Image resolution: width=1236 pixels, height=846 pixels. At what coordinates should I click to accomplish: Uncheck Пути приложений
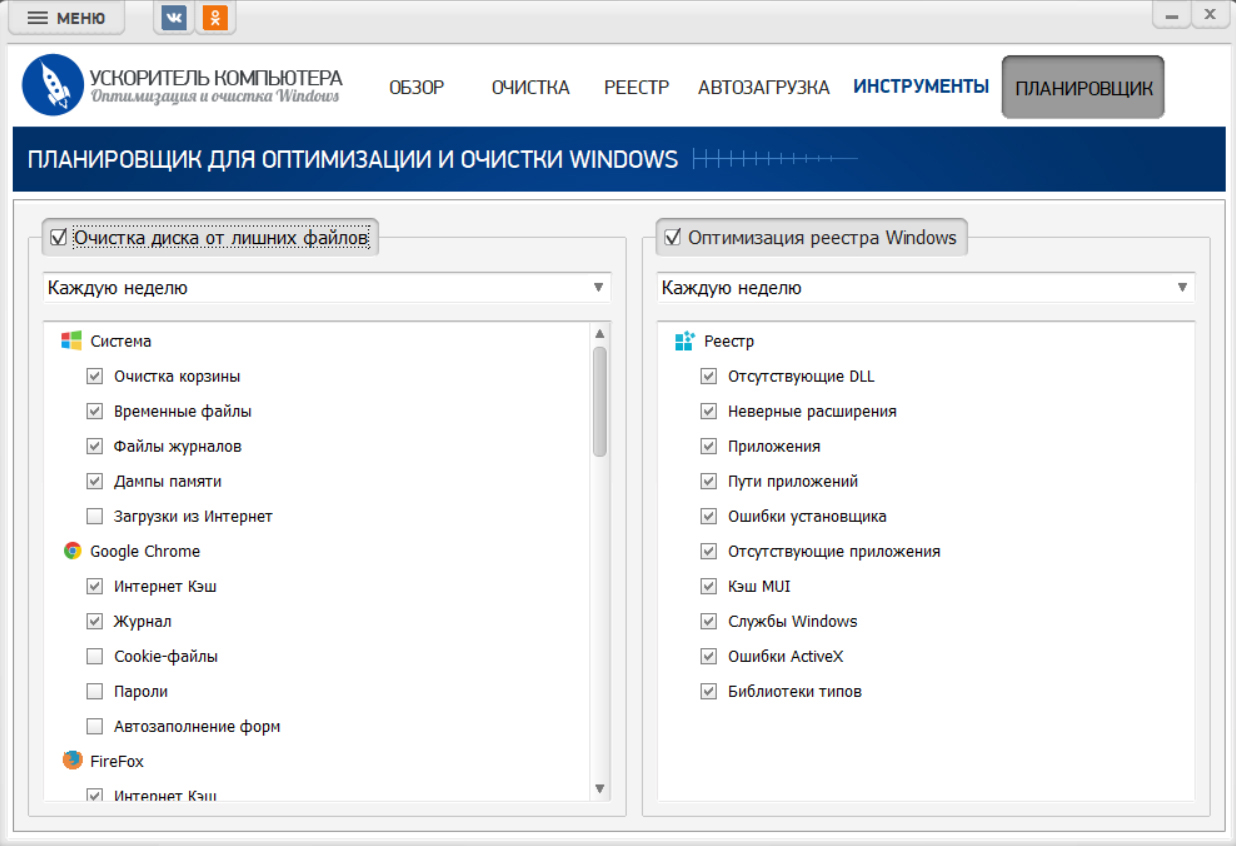[709, 482]
